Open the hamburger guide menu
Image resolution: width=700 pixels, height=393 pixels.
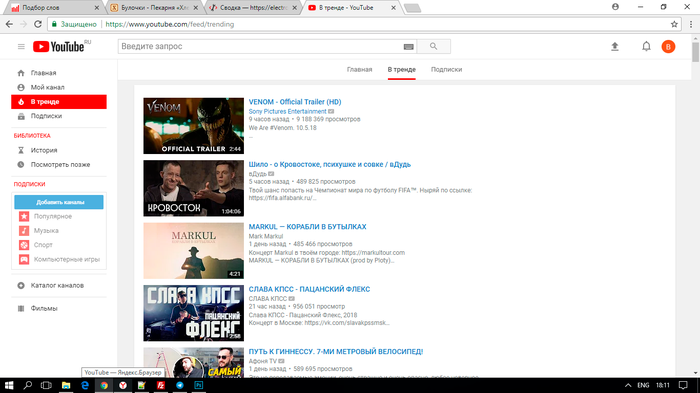click(21, 46)
